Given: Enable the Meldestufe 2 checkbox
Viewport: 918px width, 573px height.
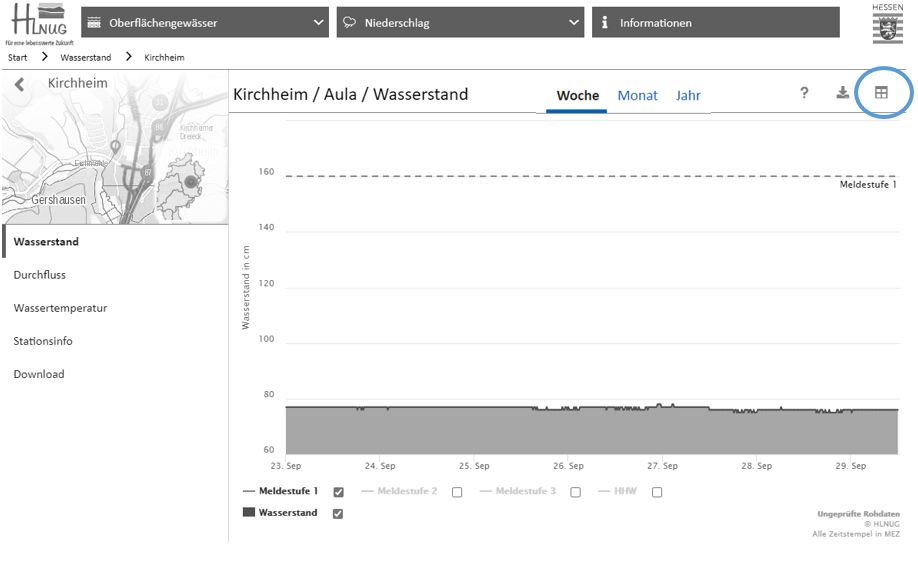Looking at the screenshot, I should pos(457,492).
